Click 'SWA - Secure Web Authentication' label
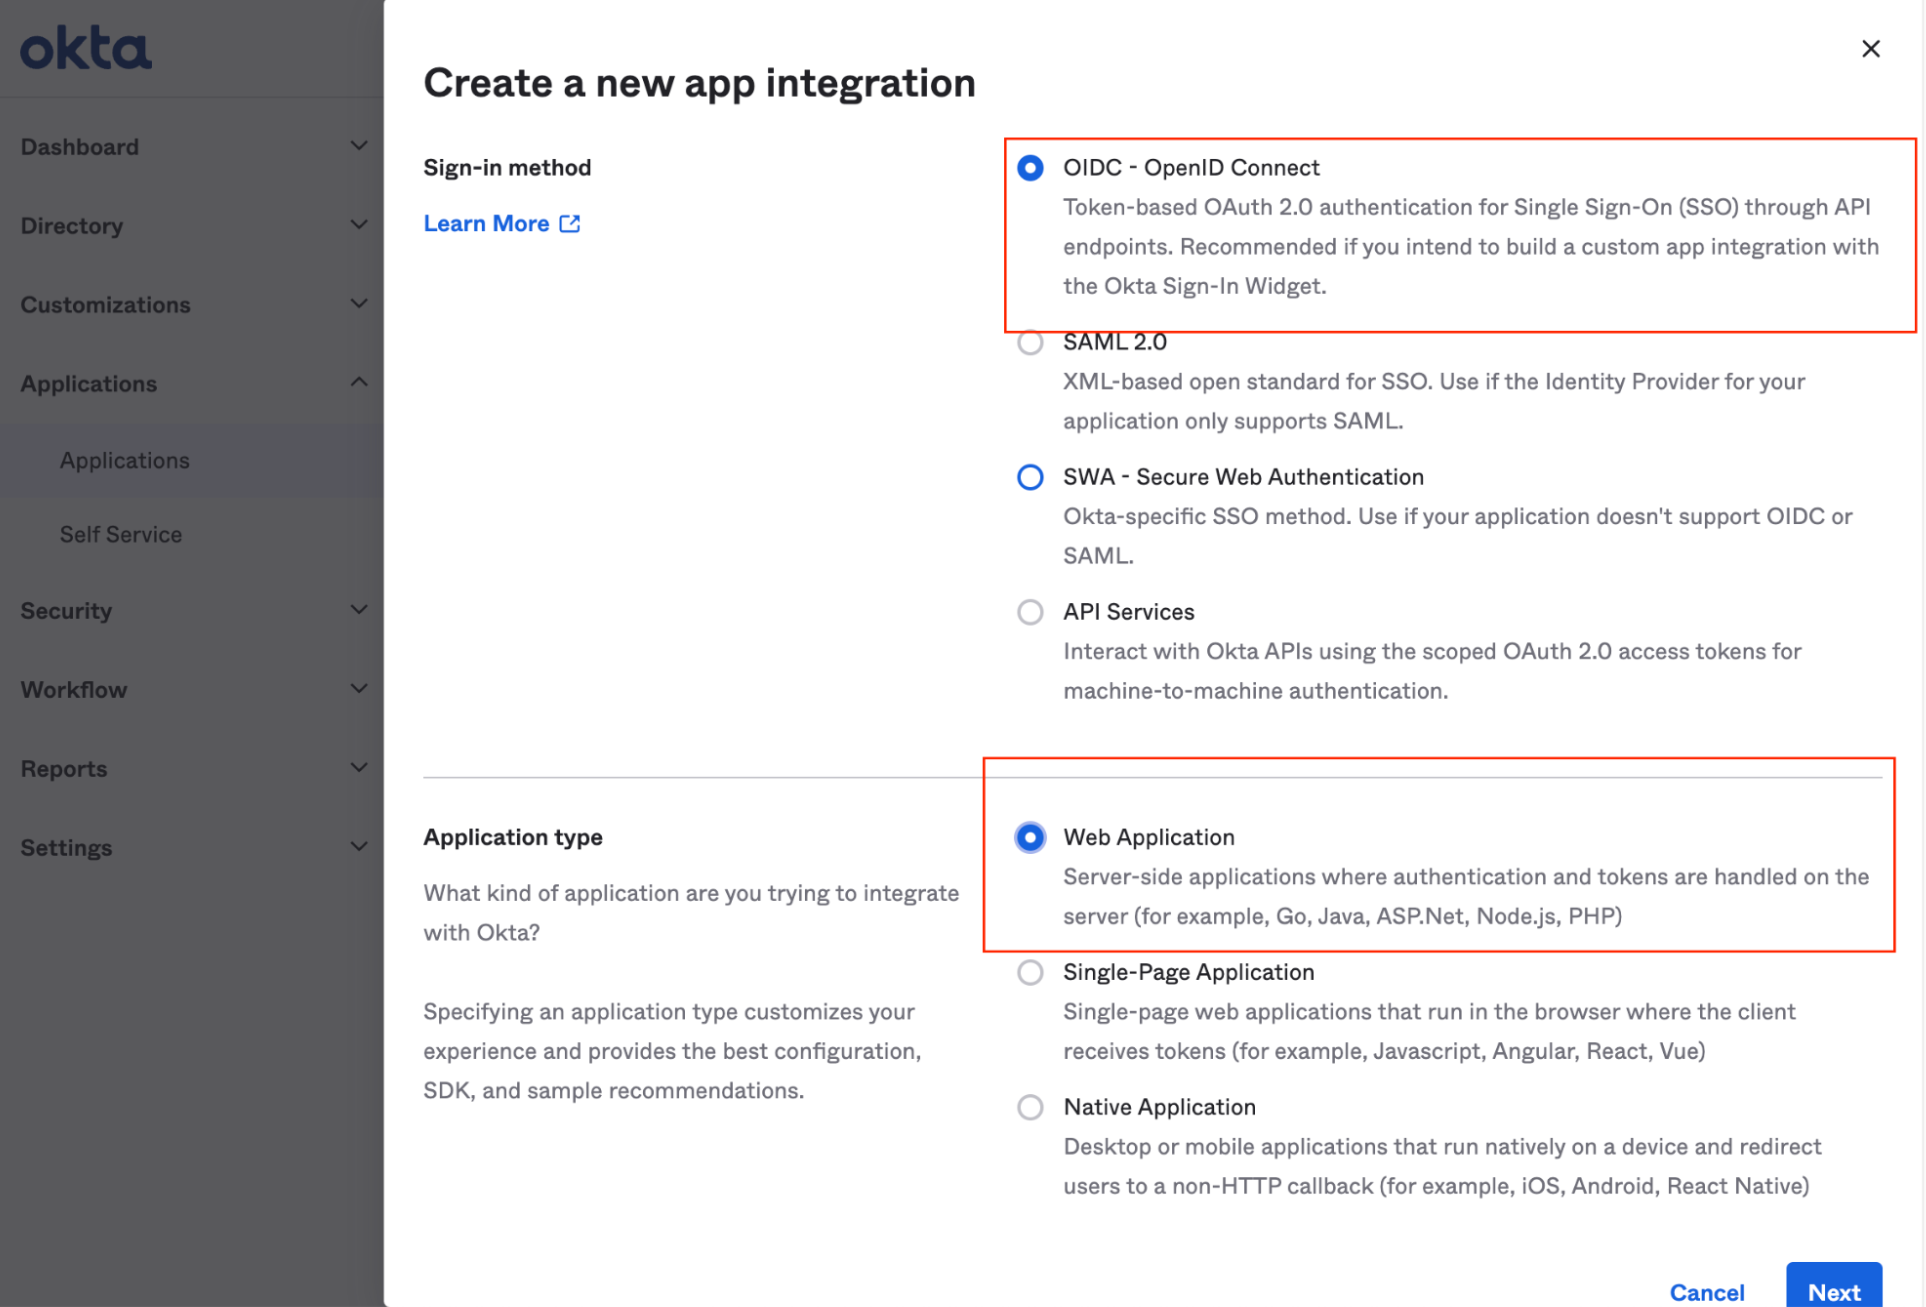 coord(1243,477)
